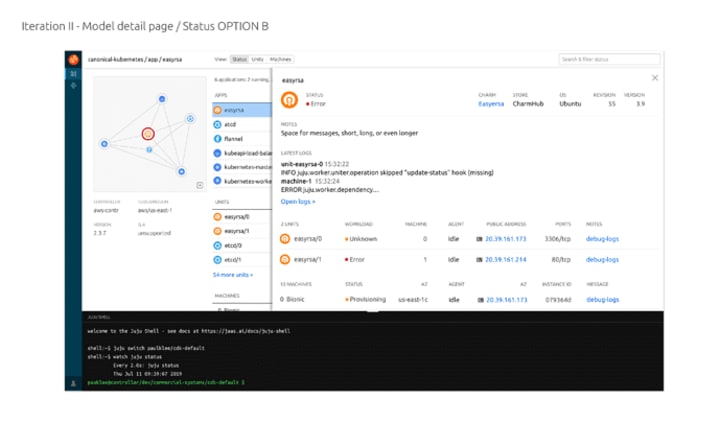Screen dimensions: 720x423
Task: Open debug-logs for easyrsa/1
Action: 602,259
